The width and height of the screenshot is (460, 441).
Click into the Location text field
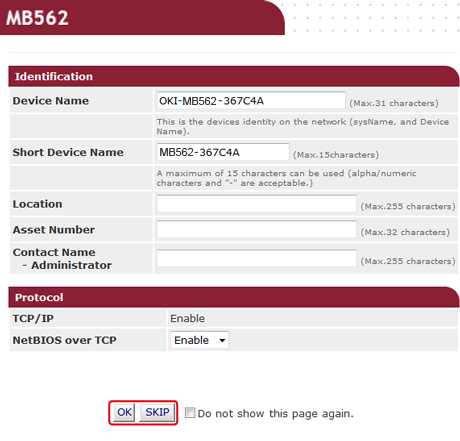257,204
